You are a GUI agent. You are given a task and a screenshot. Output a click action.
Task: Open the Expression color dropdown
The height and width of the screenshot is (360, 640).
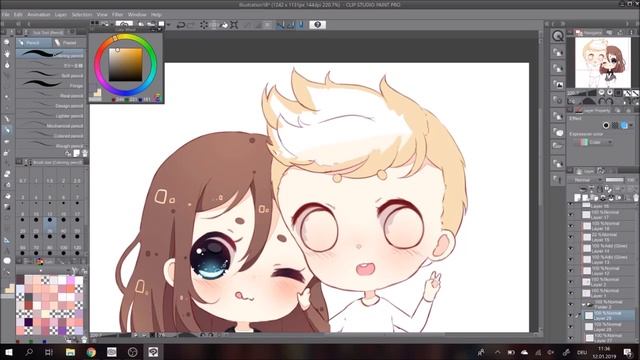click(593, 142)
